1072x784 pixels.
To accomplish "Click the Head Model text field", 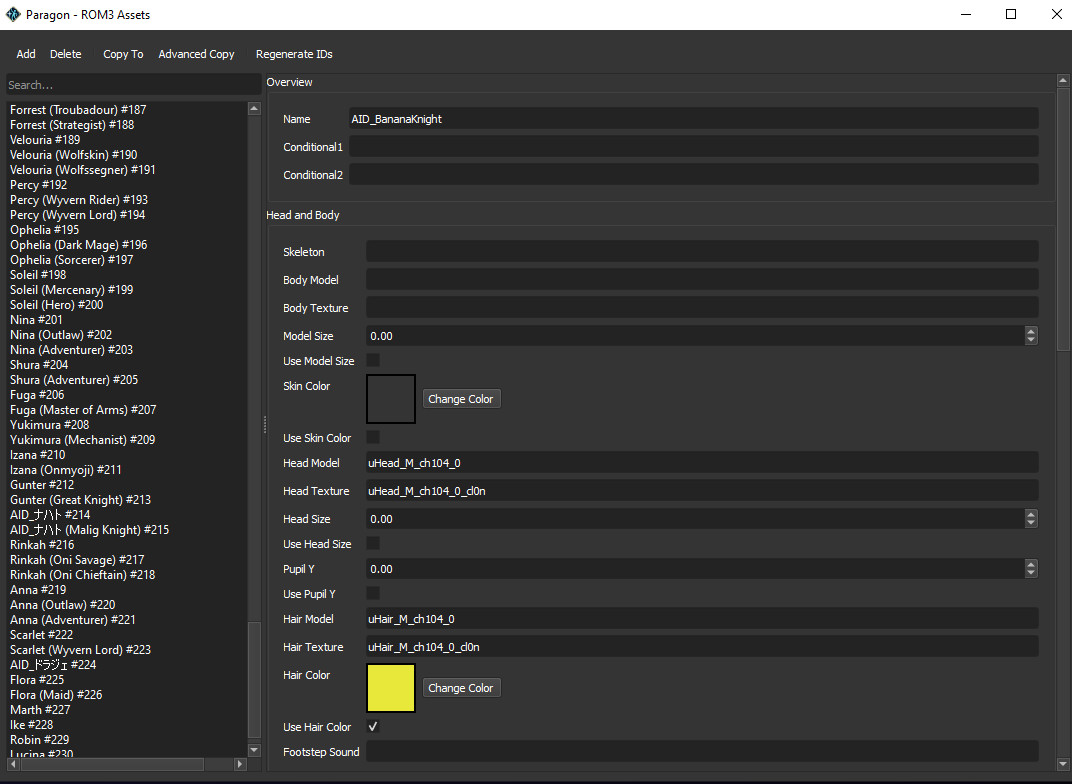I will pyautogui.click(x=701, y=463).
